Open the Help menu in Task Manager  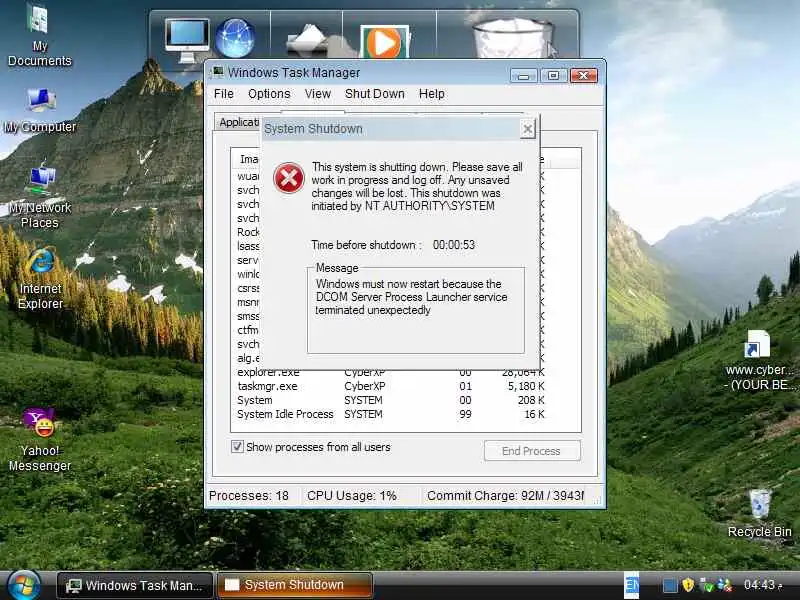[x=432, y=94]
